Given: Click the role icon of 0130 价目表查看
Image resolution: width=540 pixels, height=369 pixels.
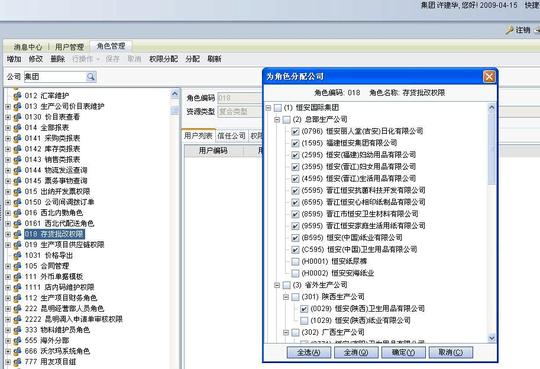Looking at the screenshot, I should coord(17,117).
